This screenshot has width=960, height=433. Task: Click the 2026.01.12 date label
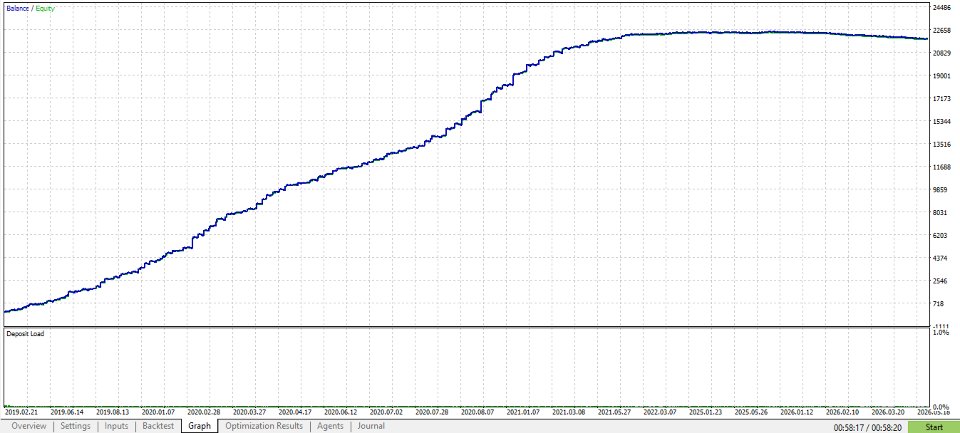(x=799, y=413)
